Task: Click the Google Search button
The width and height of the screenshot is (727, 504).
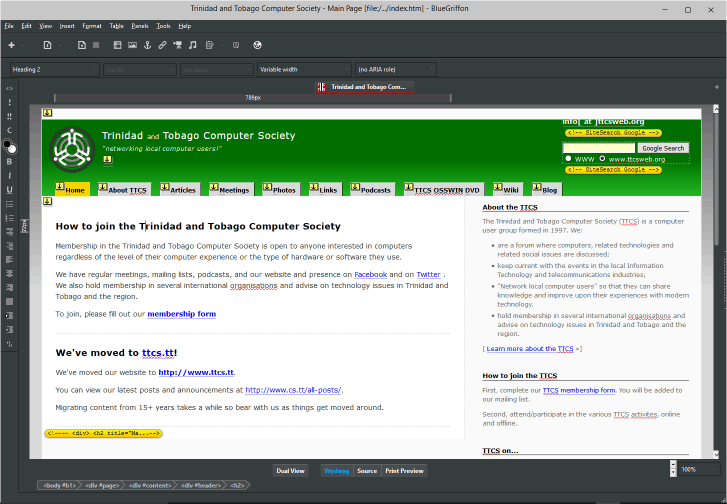Action: pos(663,148)
